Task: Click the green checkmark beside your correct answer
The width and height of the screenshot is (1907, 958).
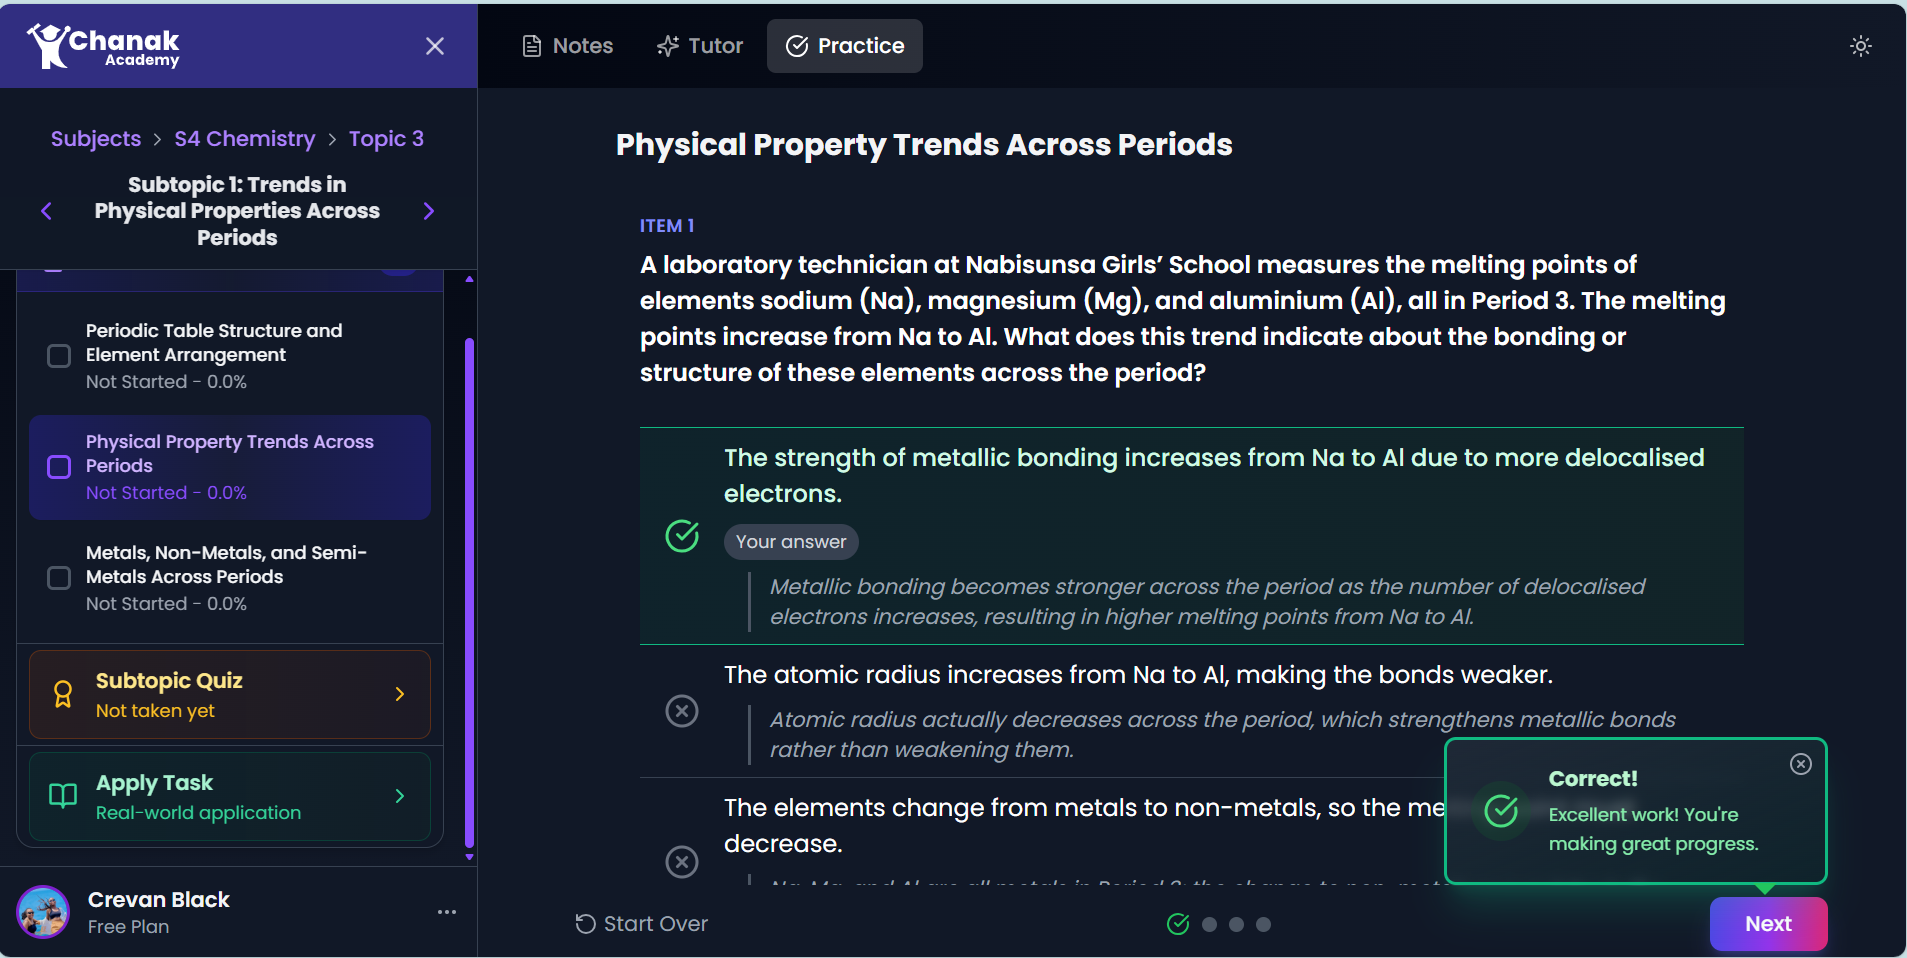Action: pos(682,536)
